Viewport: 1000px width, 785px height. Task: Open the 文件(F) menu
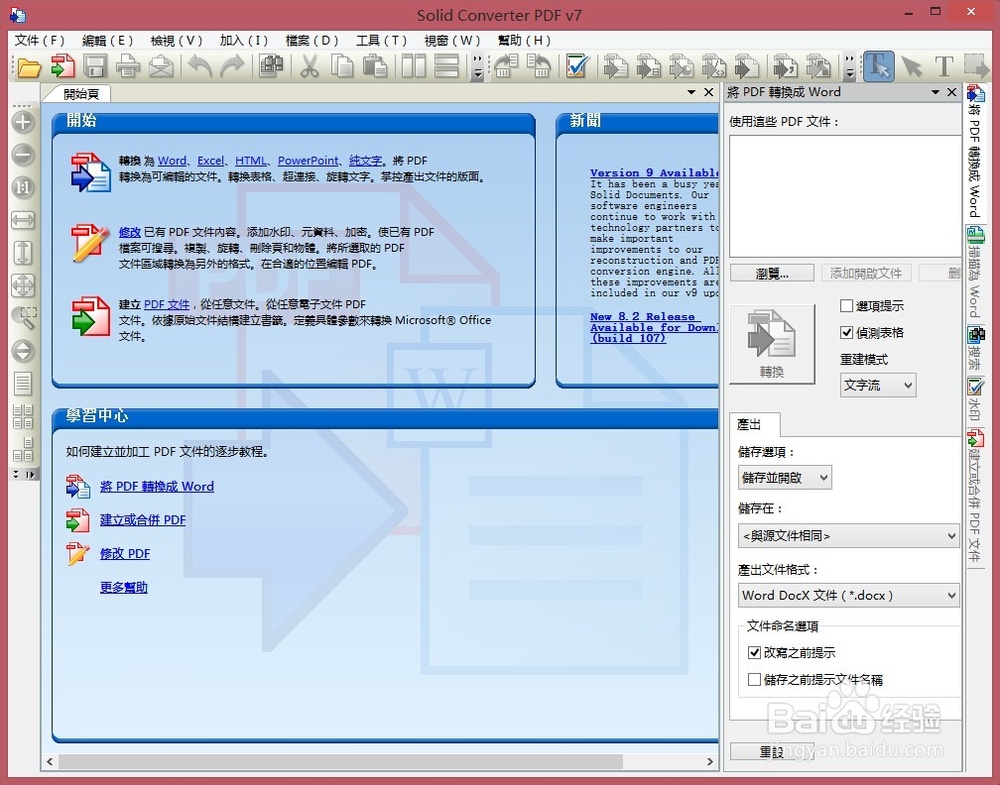pos(40,41)
